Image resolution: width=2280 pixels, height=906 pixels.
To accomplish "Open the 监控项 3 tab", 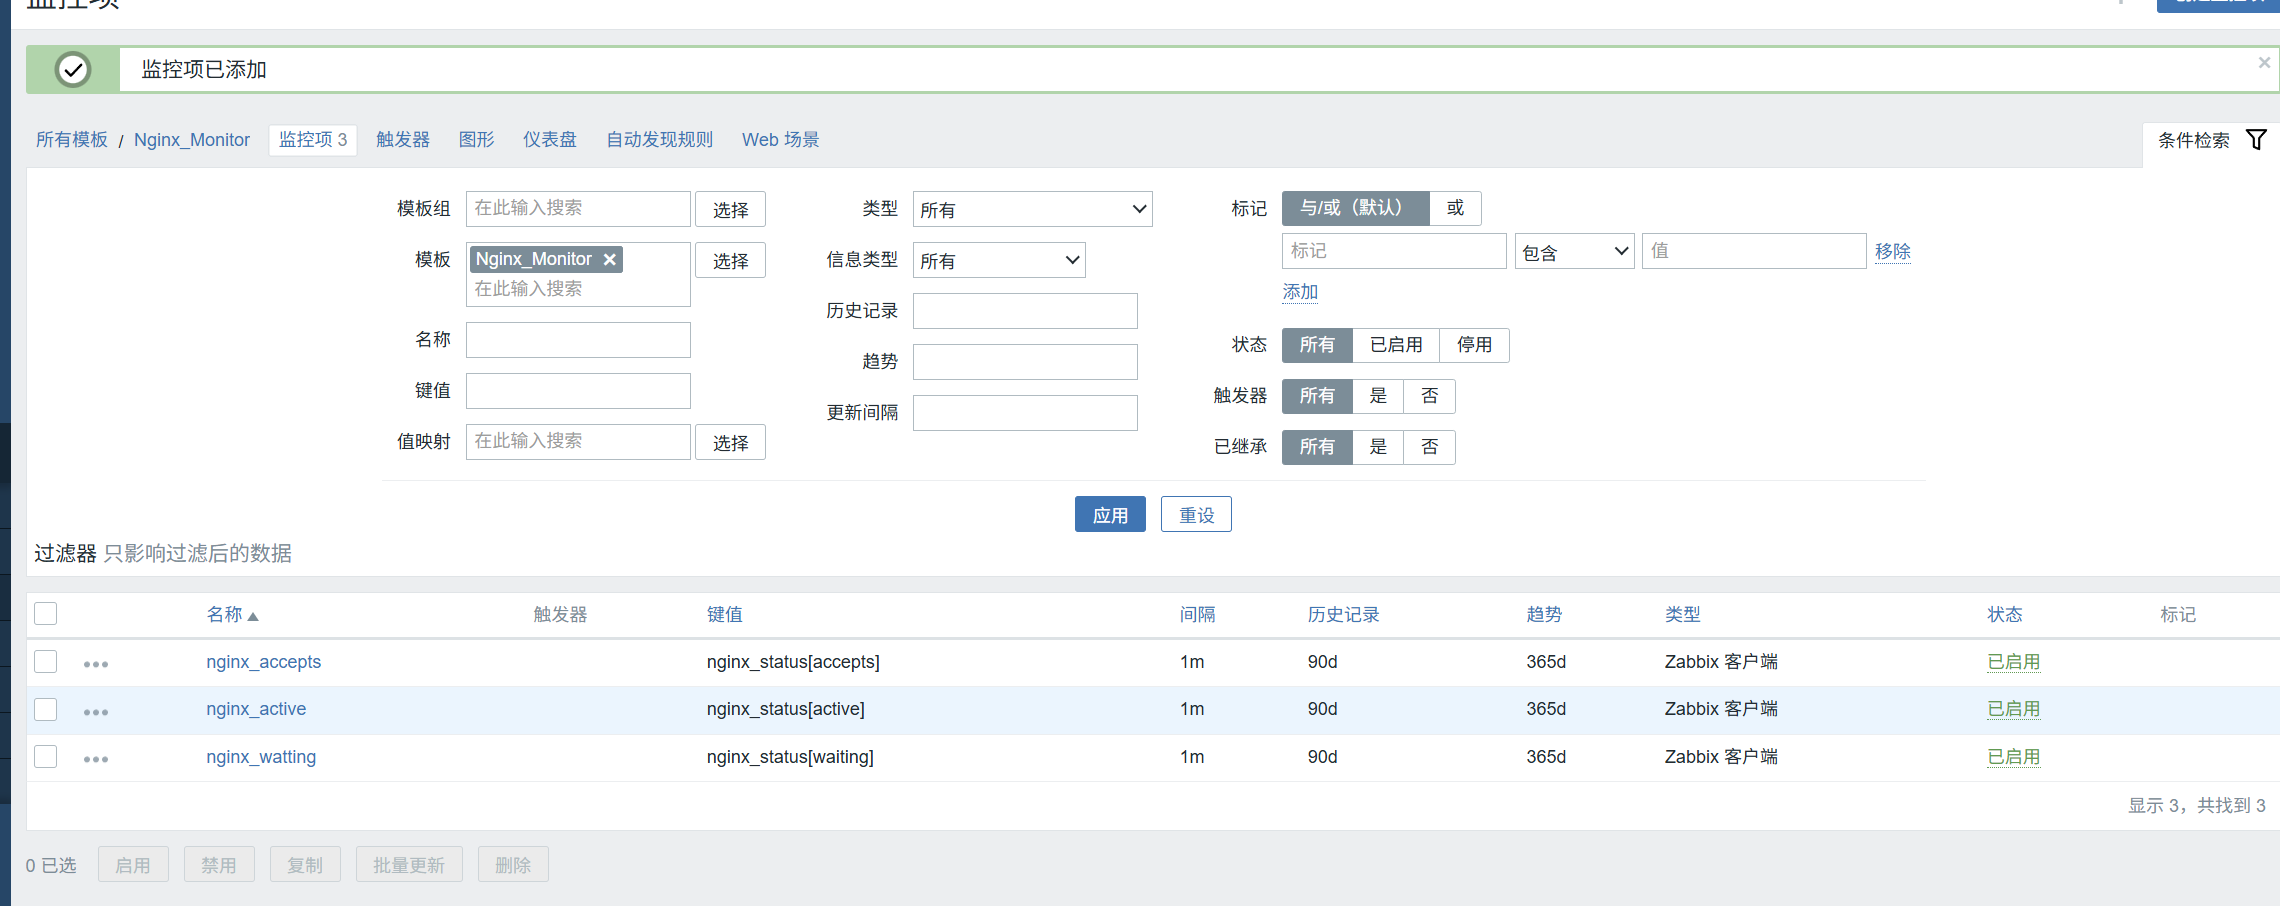I will point(313,140).
